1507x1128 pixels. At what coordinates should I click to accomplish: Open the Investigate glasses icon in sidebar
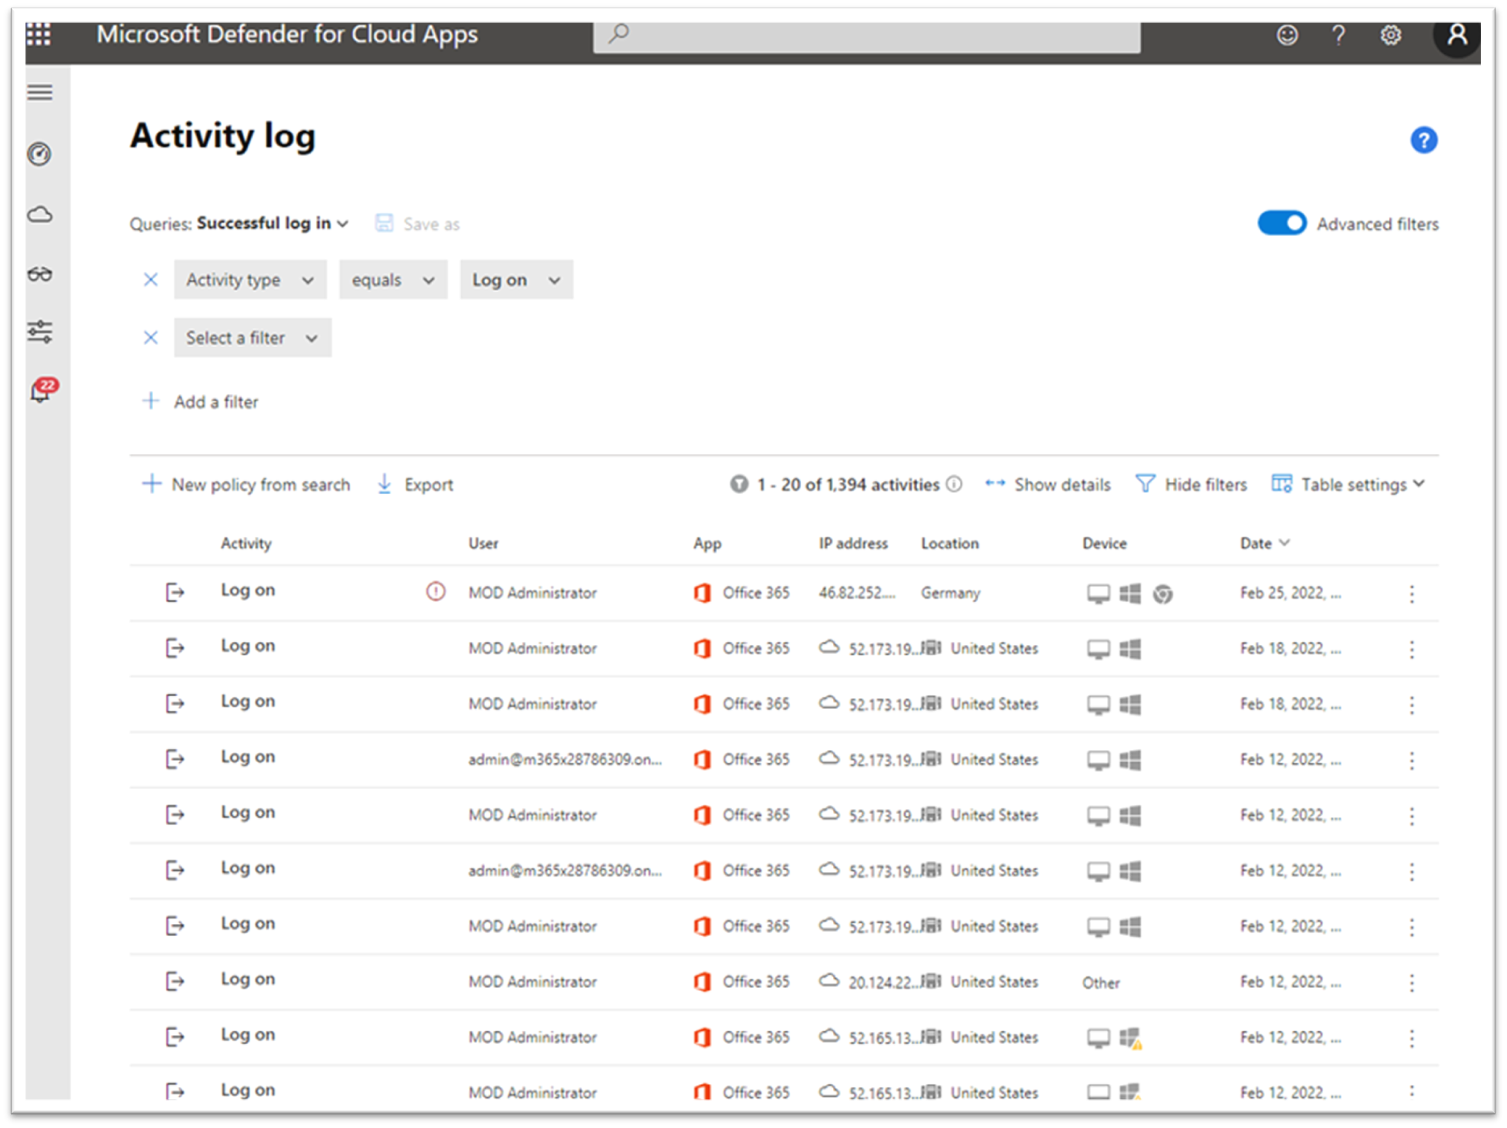pyautogui.click(x=40, y=274)
